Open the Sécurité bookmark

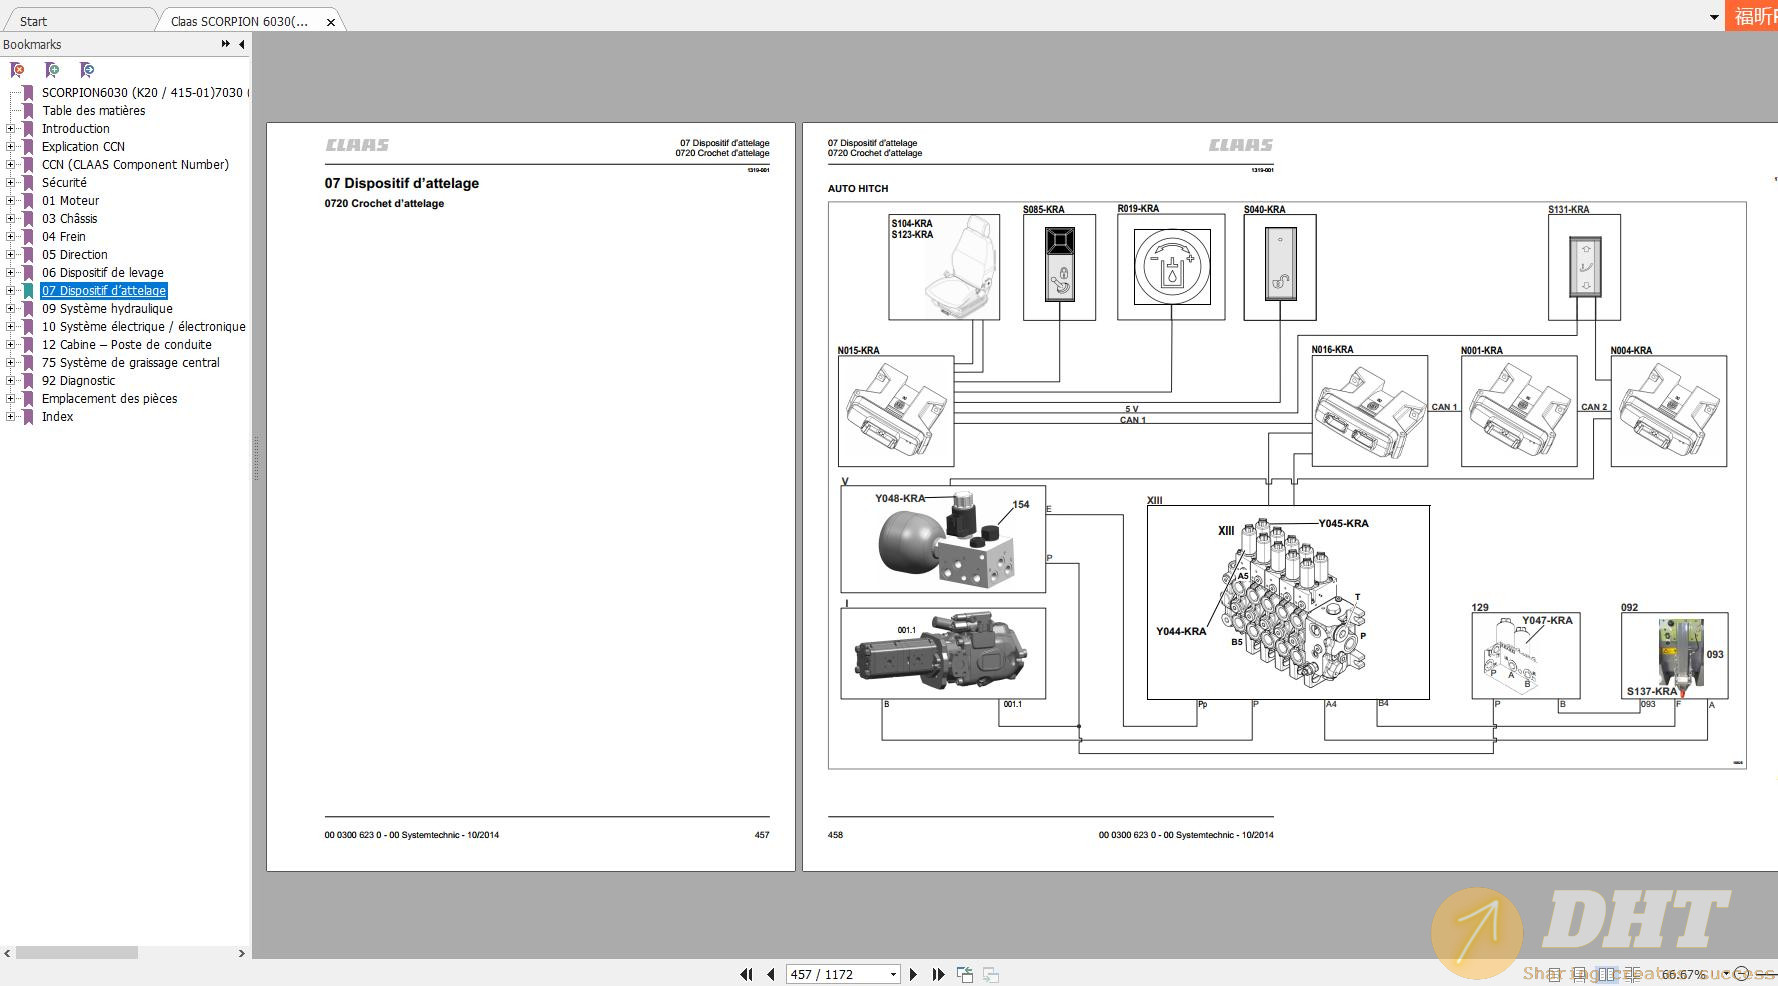click(64, 182)
